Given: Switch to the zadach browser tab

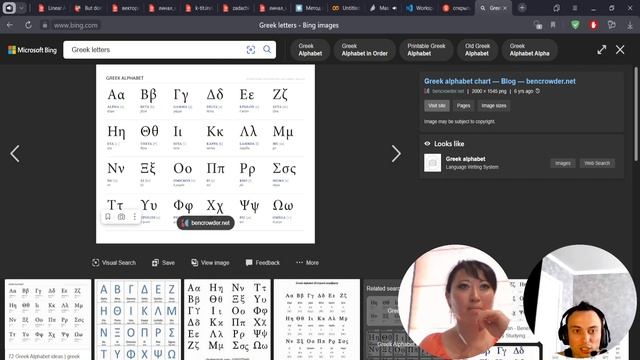Looking at the screenshot, I should pos(236,8).
